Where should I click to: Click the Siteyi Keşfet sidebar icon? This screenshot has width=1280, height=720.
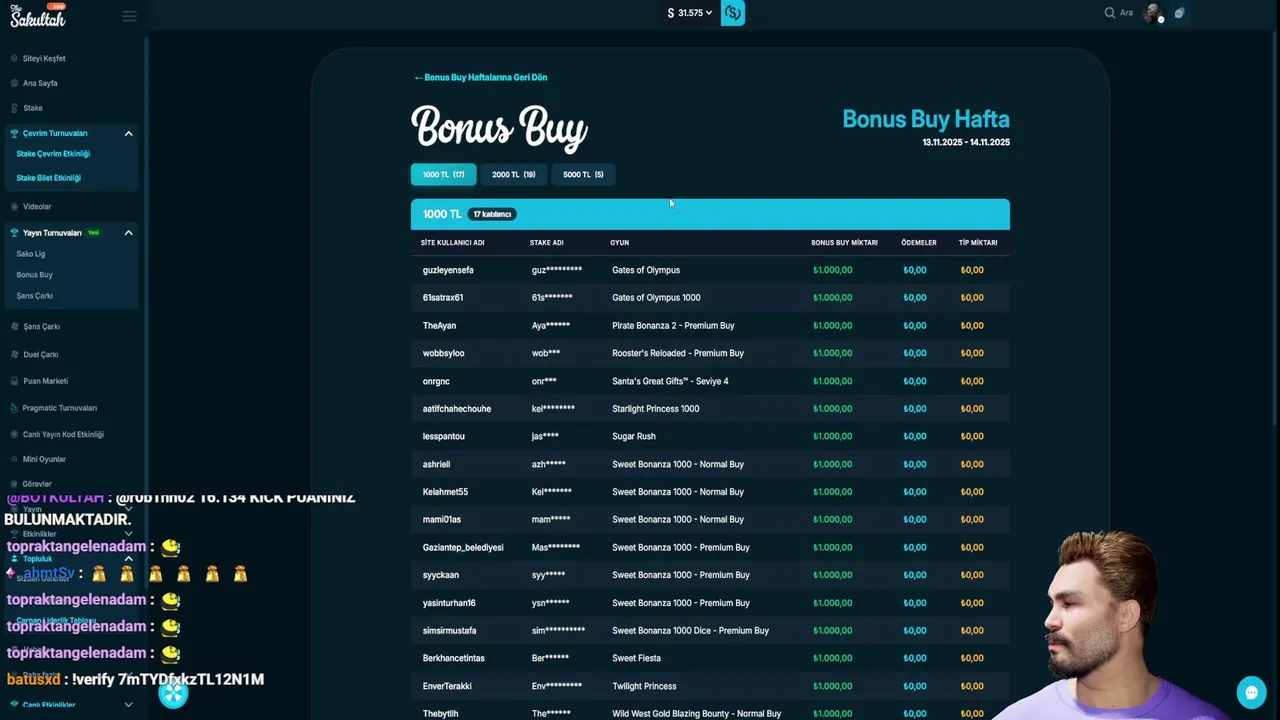coord(15,58)
